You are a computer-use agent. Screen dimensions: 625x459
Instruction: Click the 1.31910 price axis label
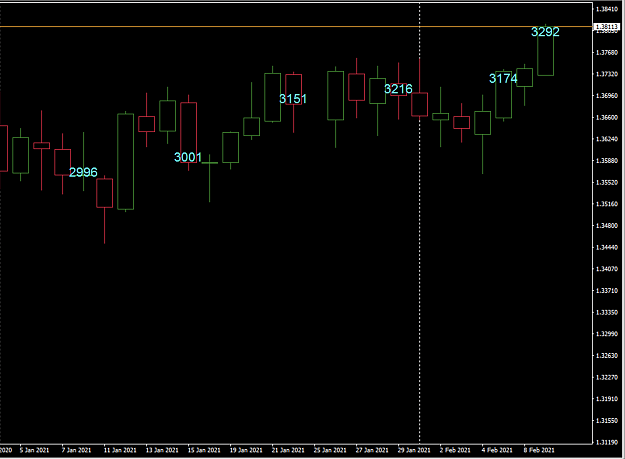click(607, 399)
